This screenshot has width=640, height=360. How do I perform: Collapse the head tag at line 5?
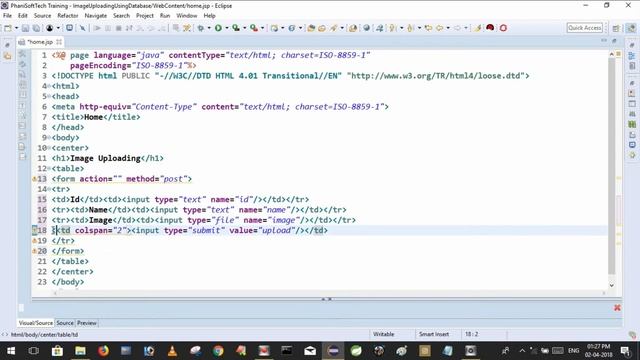[49, 96]
